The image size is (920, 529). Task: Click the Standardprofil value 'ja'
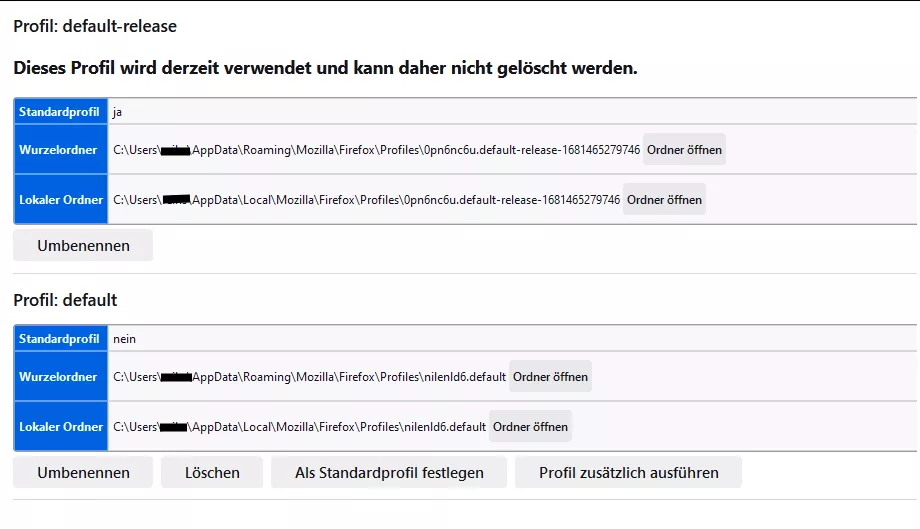click(118, 112)
